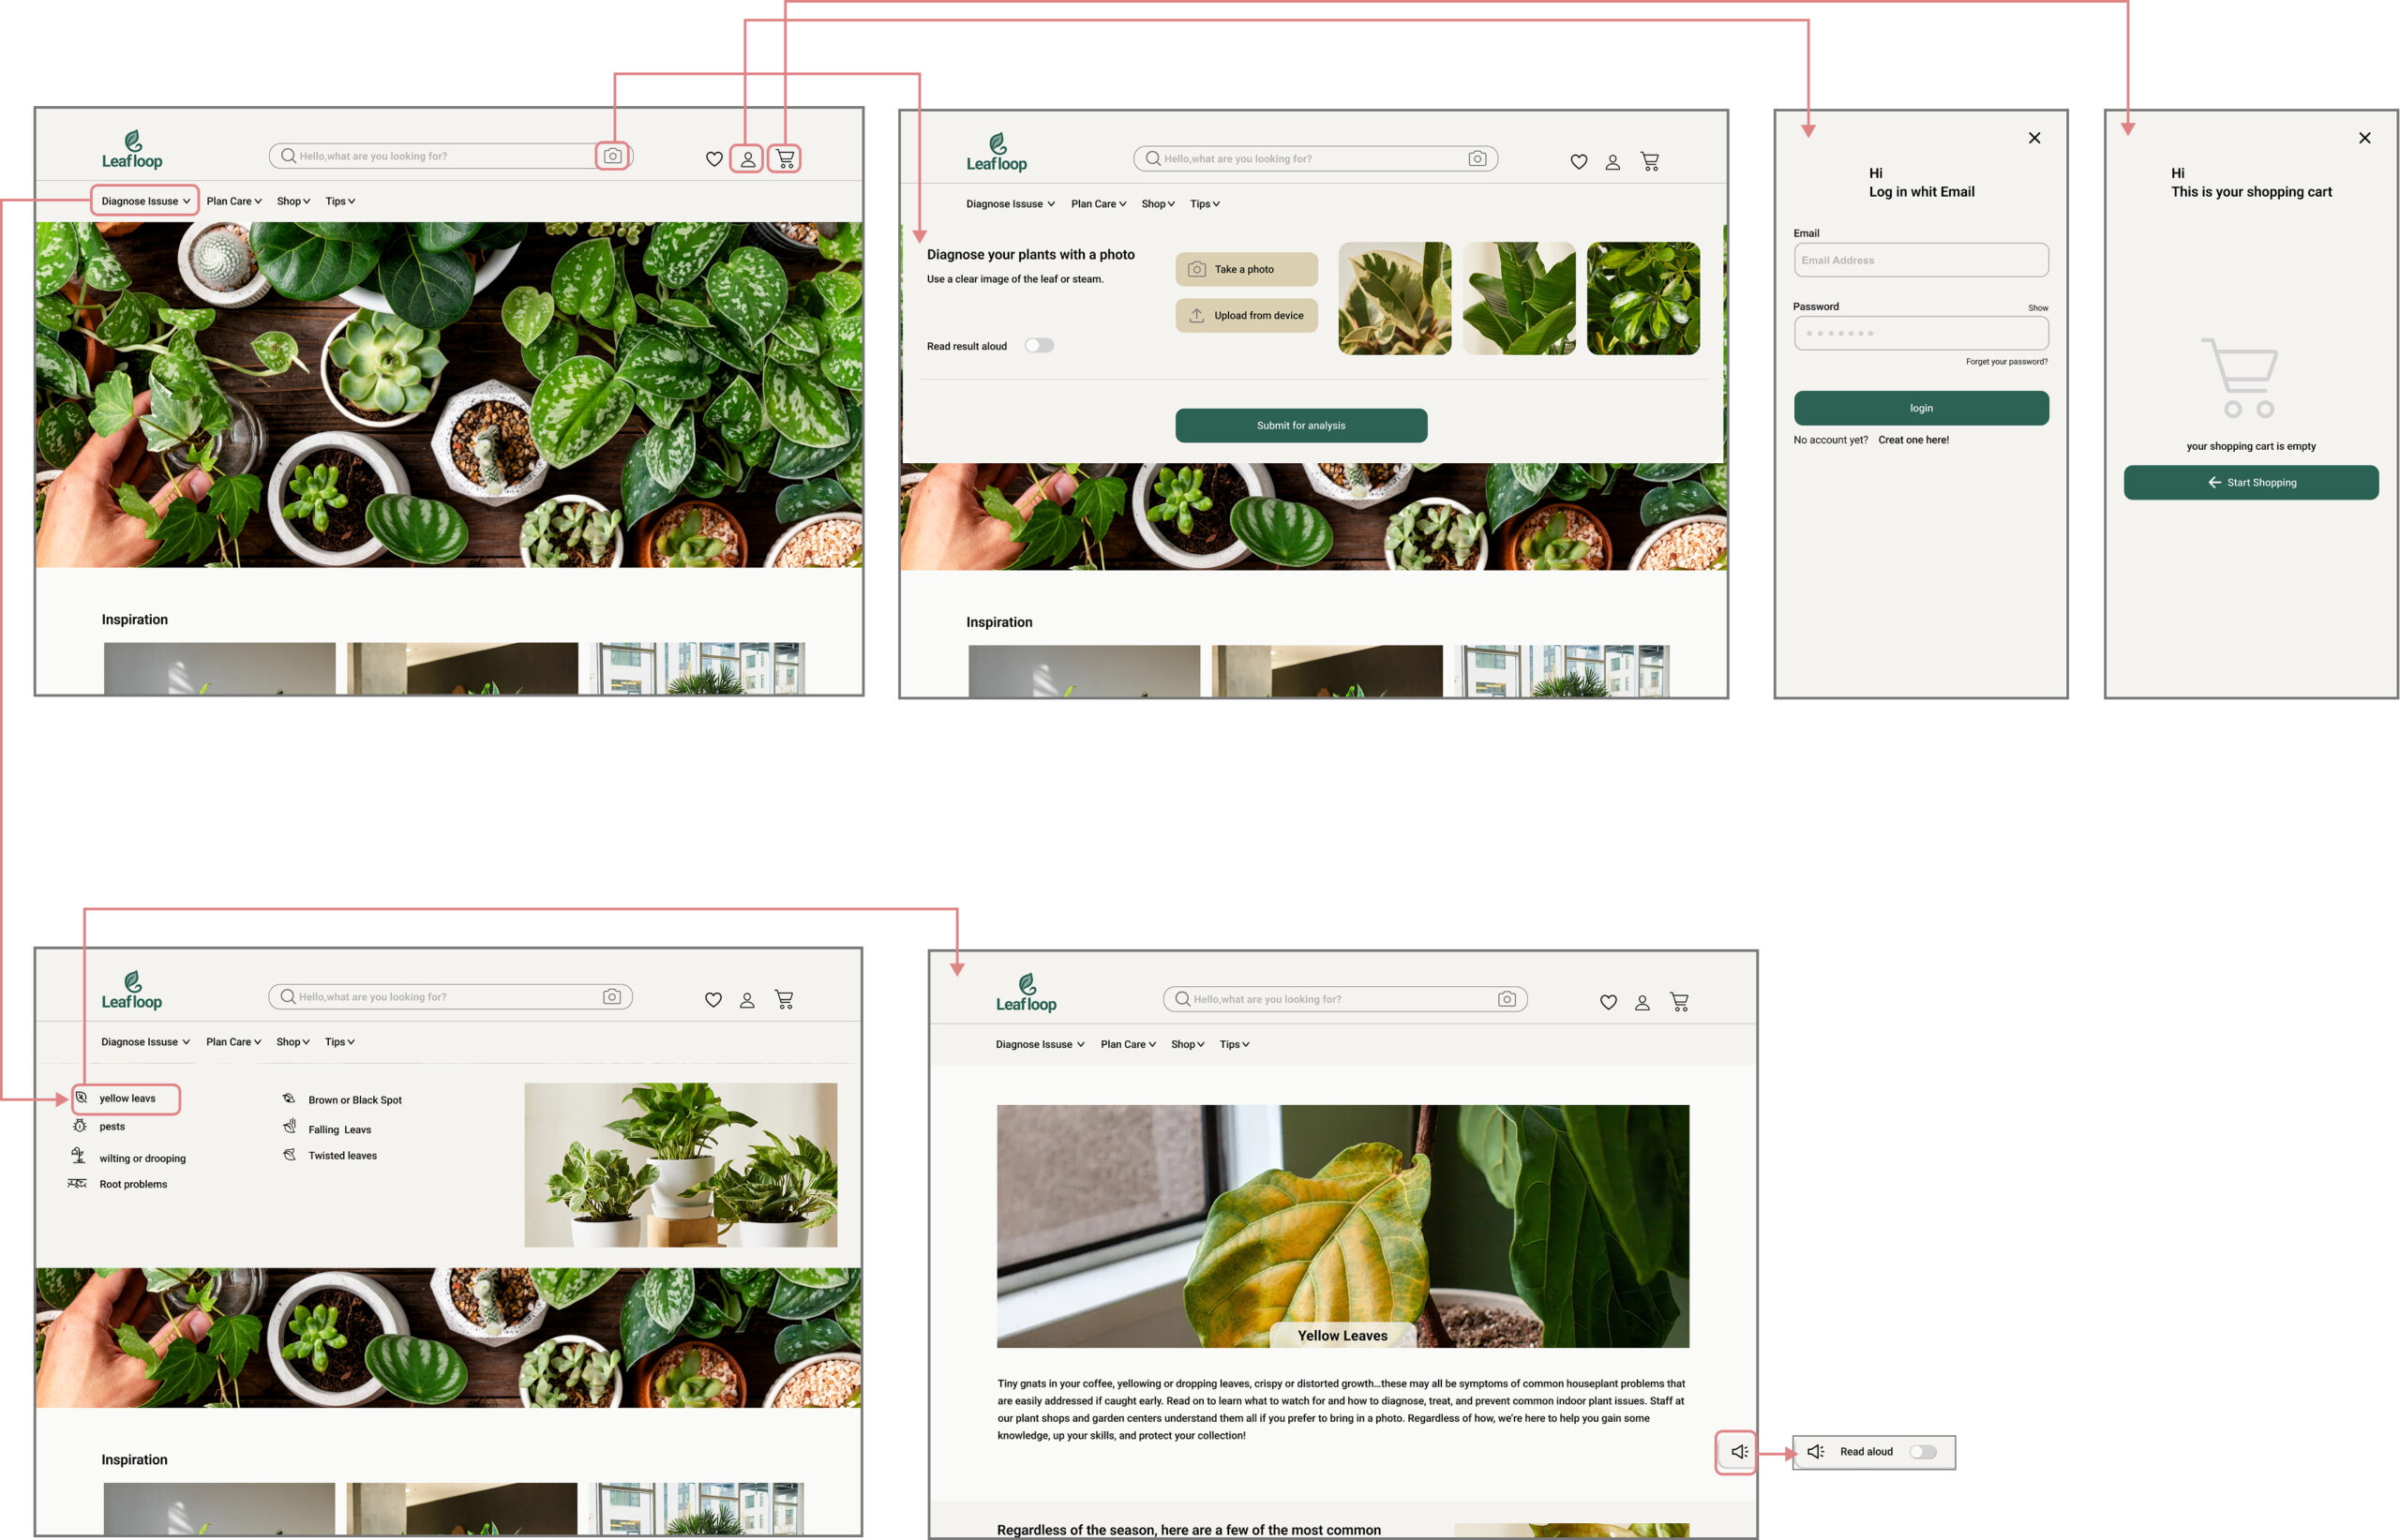This screenshot has width=2400, height=1540.
Task: Click the Twisted leaves icon
Action: coord(289,1154)
